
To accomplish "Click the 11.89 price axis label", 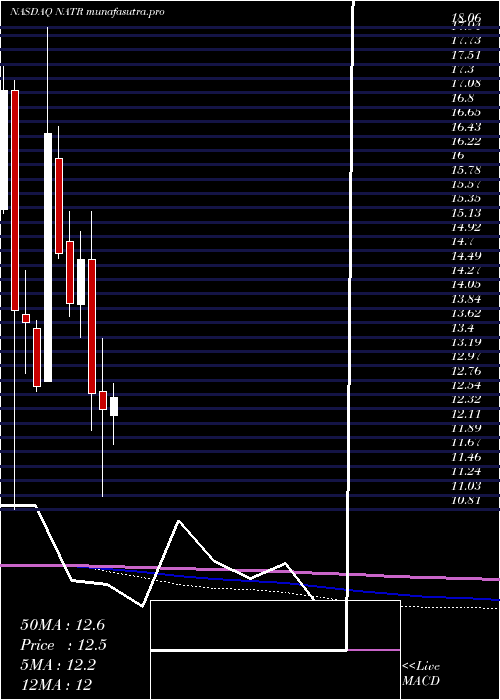I will 466,429.
